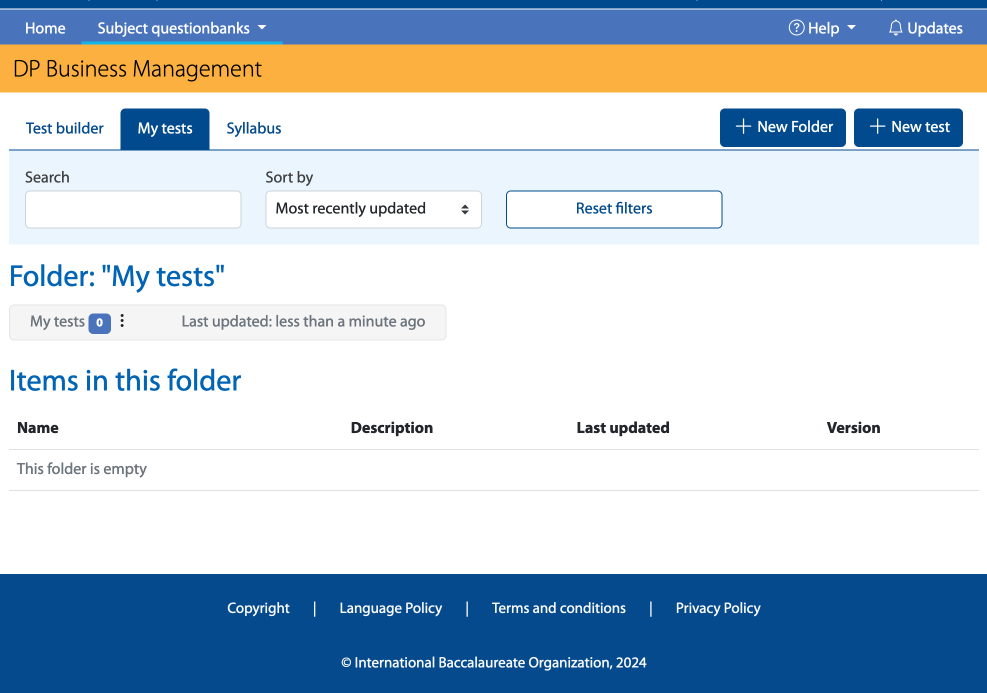Click the Updates bell icon
This screenshot has height=693, width=987.
pyautogui.click(x=895, y=28)
